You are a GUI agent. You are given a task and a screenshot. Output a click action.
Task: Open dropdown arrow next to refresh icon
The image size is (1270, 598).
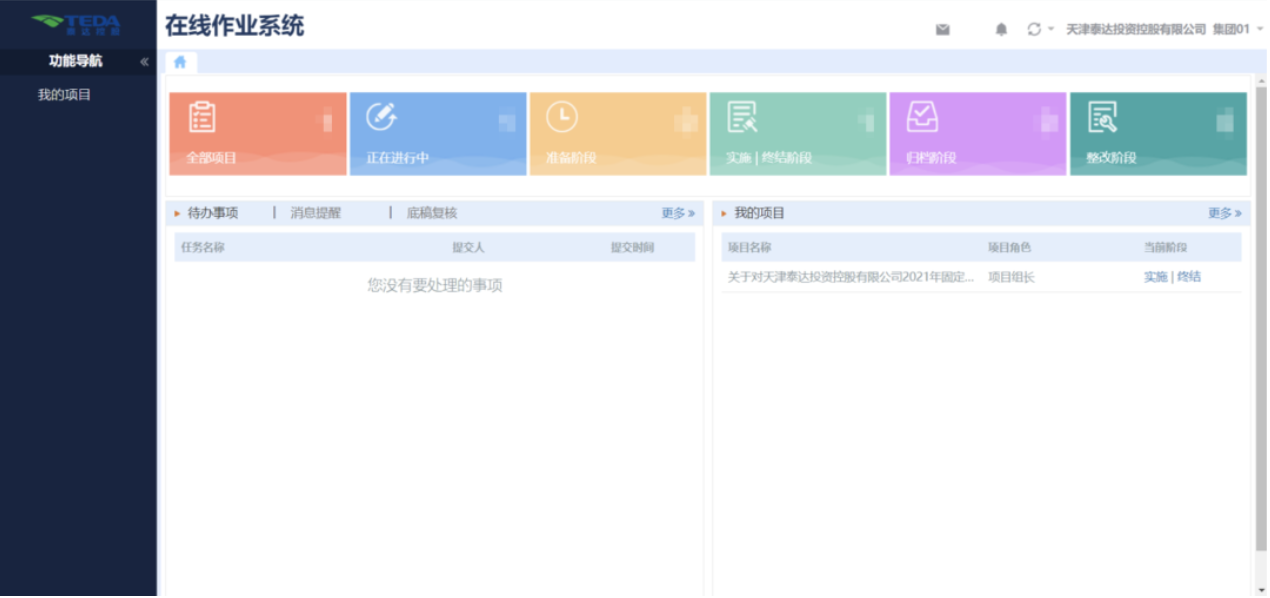pos(1051,30)
